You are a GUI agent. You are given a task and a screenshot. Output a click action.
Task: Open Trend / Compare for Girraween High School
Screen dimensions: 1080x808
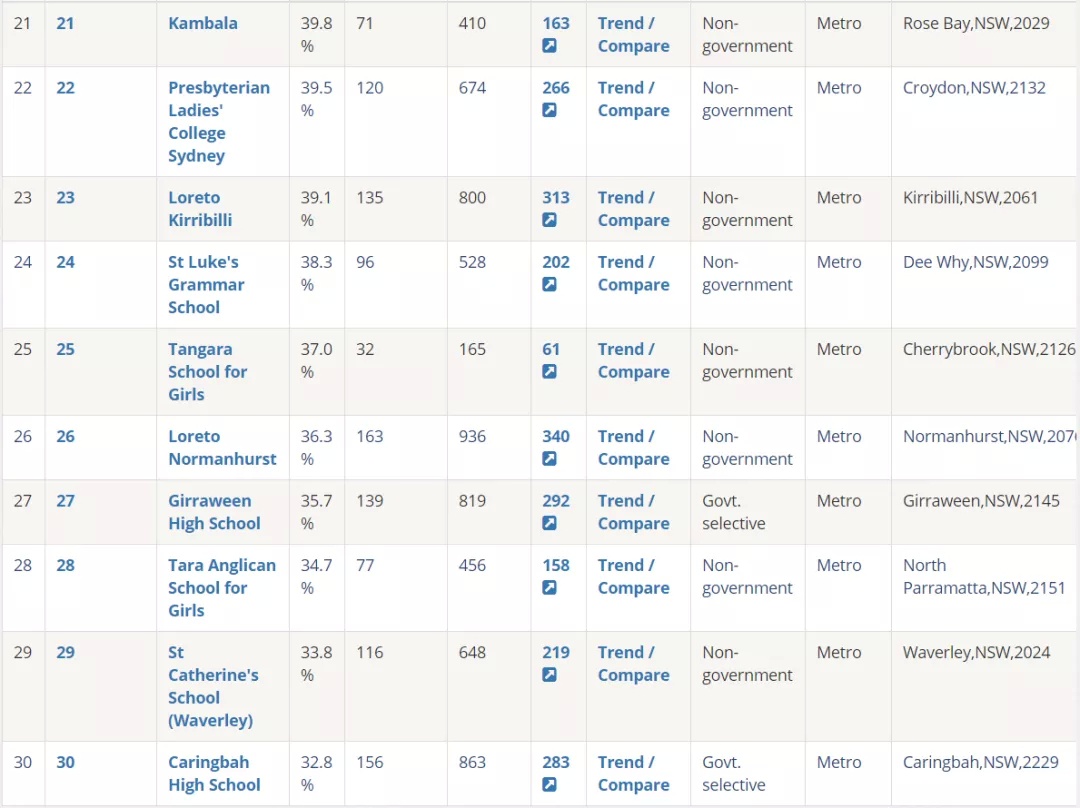click(x=633, y=512)
